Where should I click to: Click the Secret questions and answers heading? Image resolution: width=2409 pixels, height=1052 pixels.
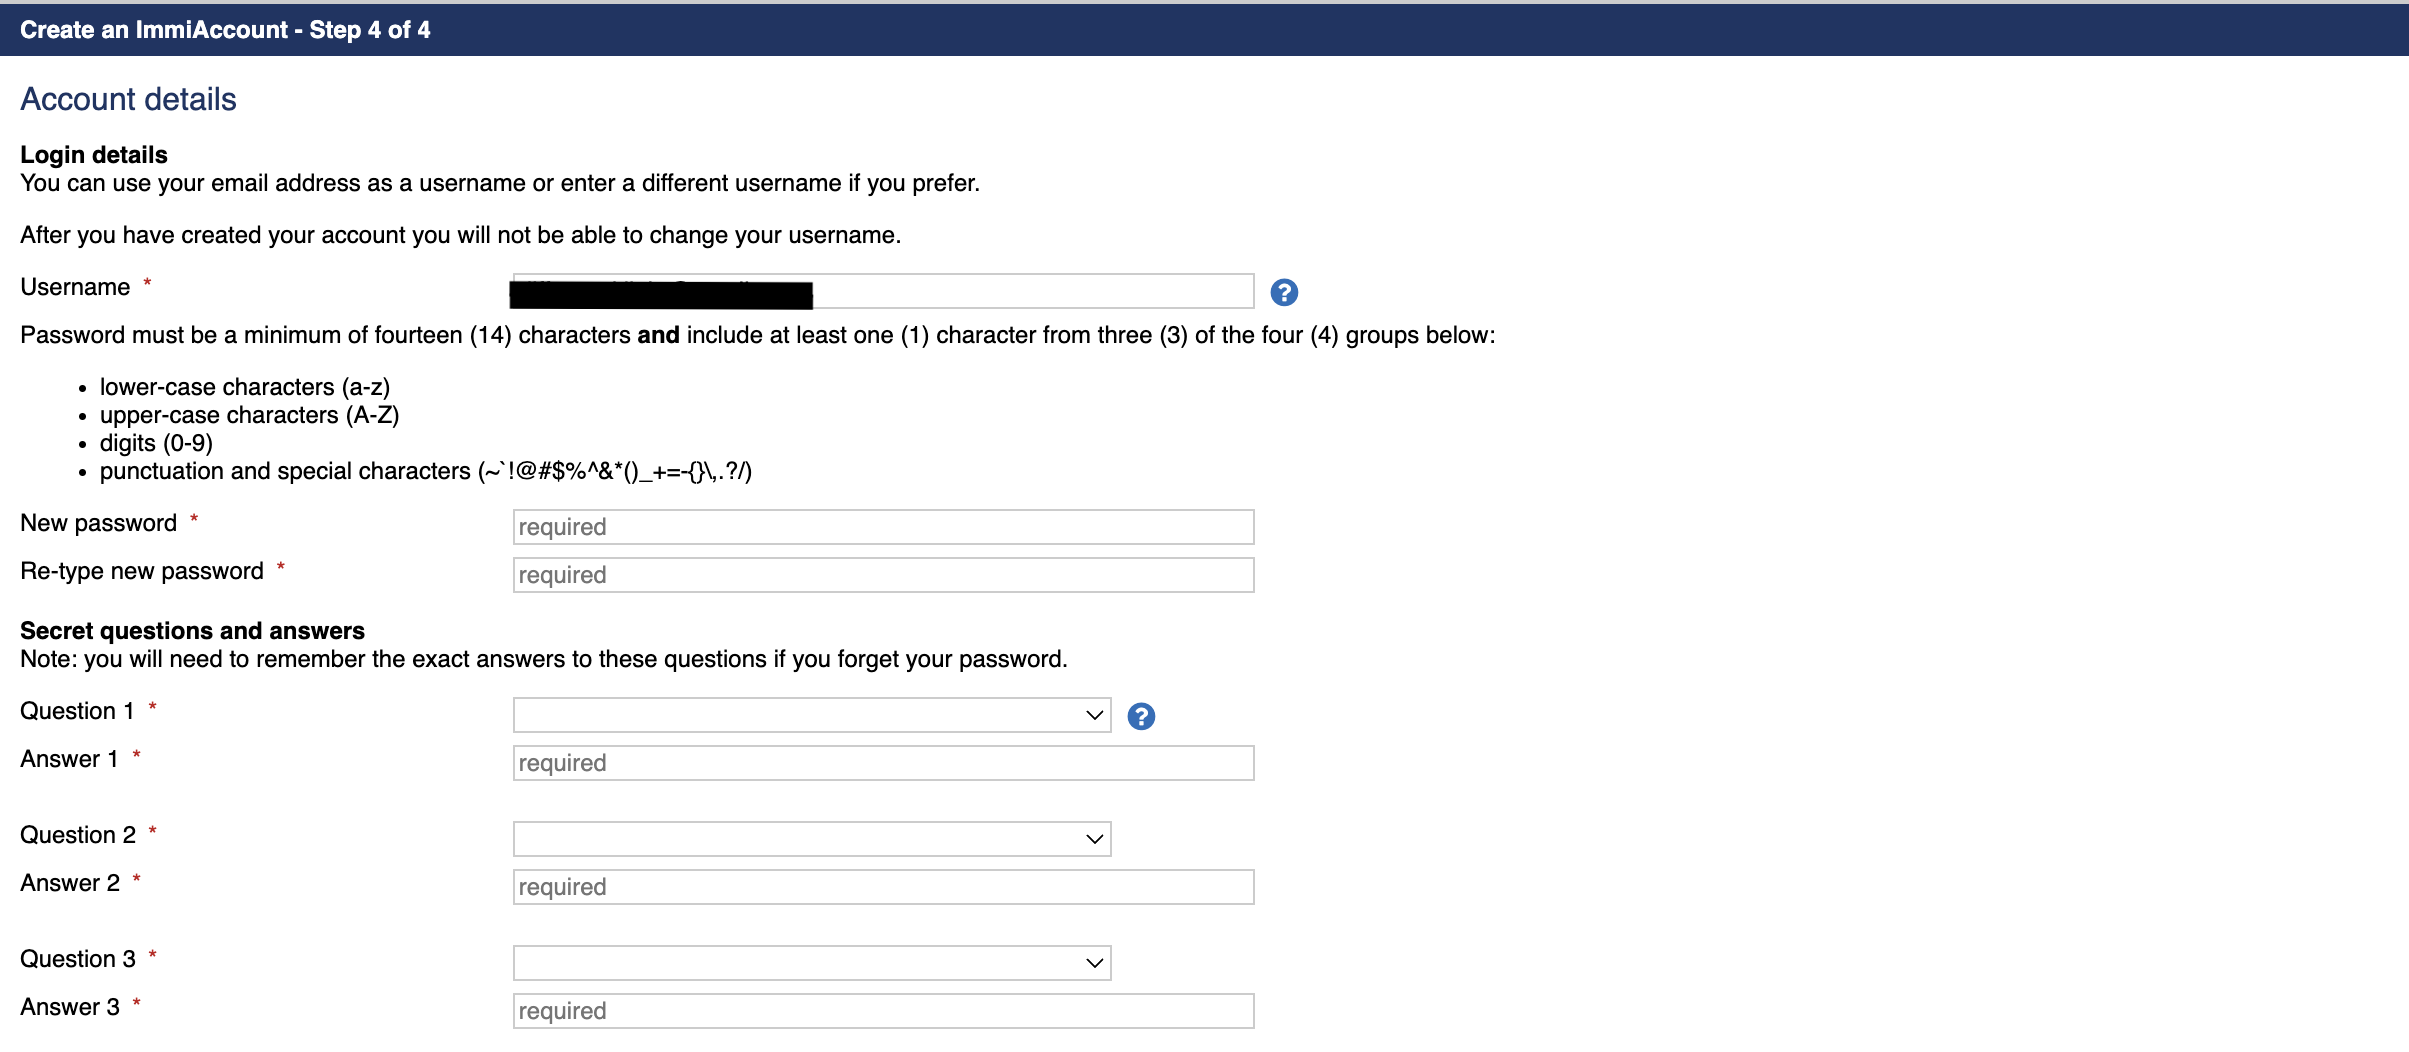point(192,631)
